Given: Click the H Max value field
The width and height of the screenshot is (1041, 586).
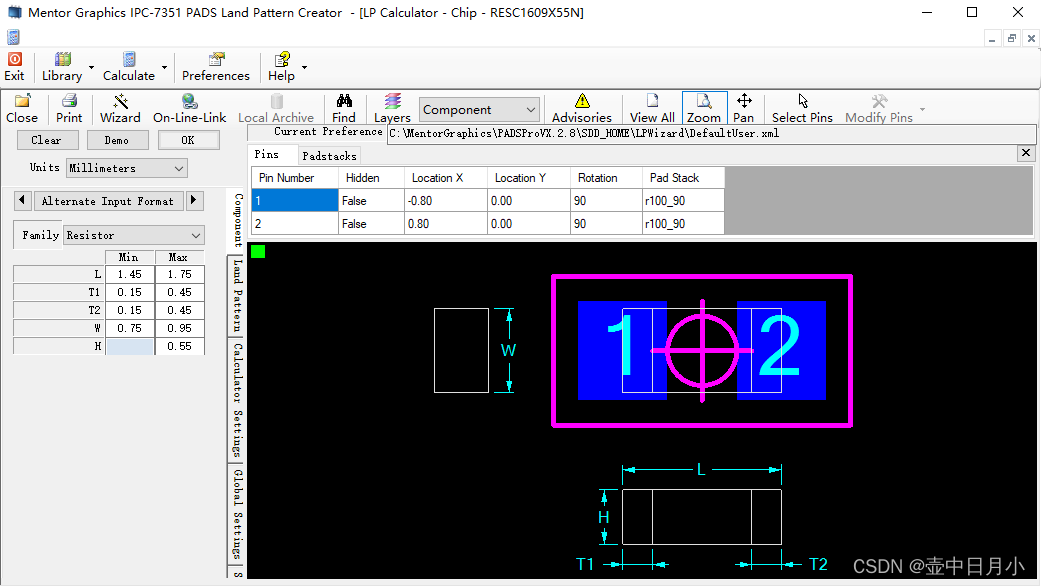Looking at the screenshot, I should (x=179, y=346).
